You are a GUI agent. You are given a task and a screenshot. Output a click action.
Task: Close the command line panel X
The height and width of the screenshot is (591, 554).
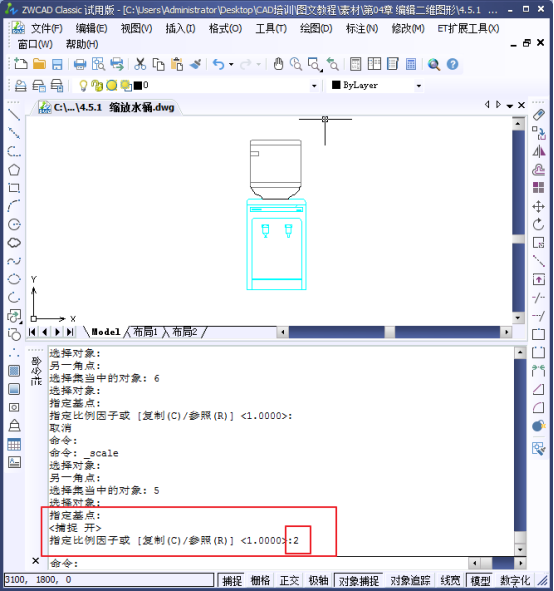pos(35,561)
